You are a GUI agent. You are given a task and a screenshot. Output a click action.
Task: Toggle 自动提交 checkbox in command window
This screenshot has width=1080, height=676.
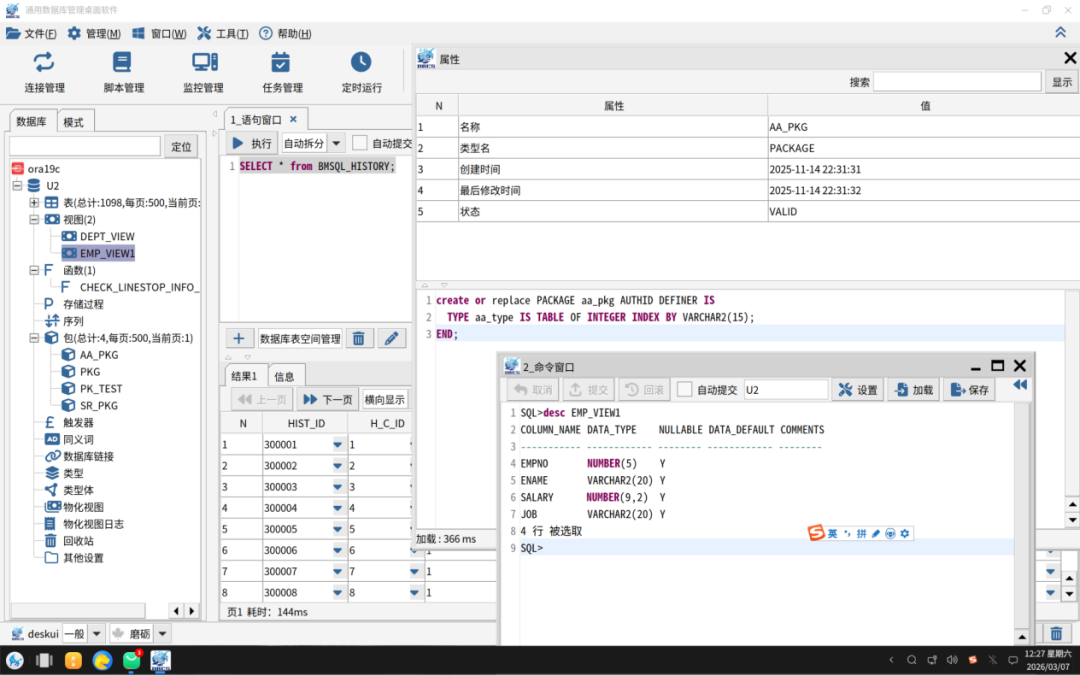click(x=684, y=389)
